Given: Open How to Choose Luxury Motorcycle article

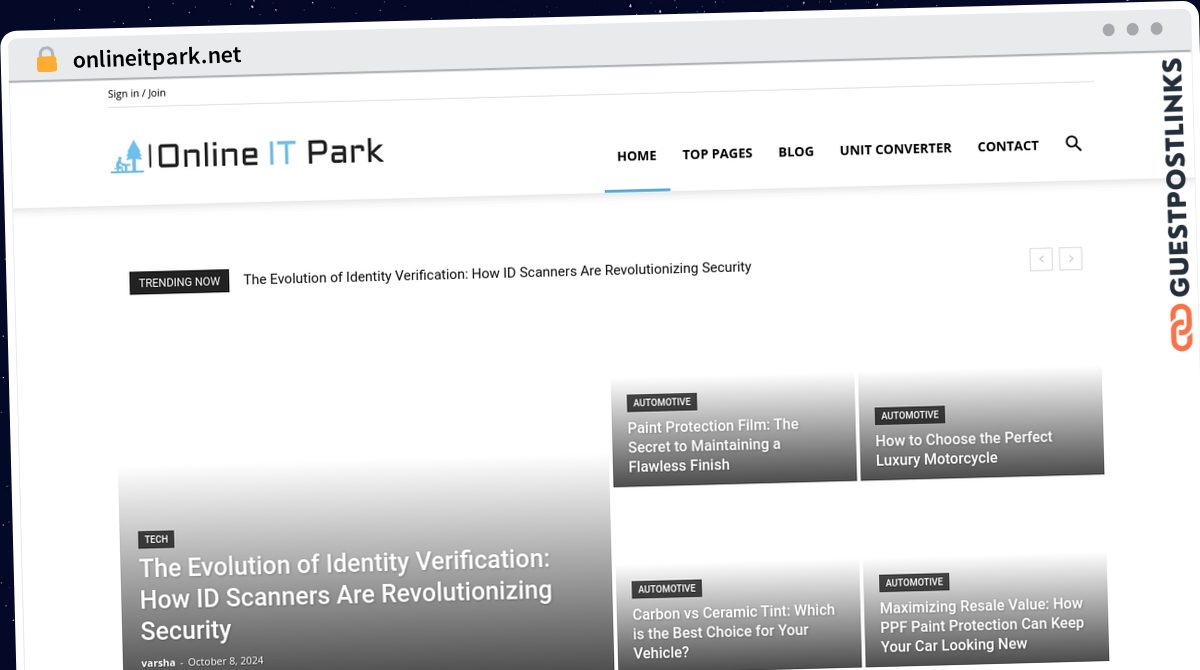Looking at the screenshot, I should [964, 448].
